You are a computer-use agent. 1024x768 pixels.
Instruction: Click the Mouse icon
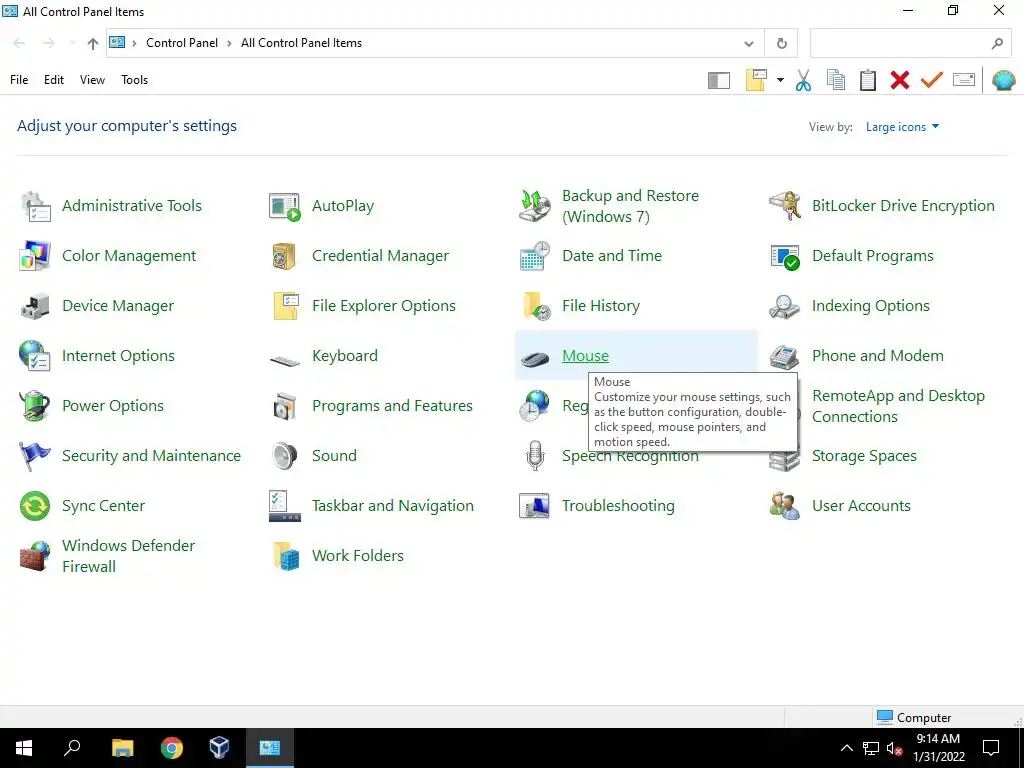pyautogui.click(x=535, y=359)
